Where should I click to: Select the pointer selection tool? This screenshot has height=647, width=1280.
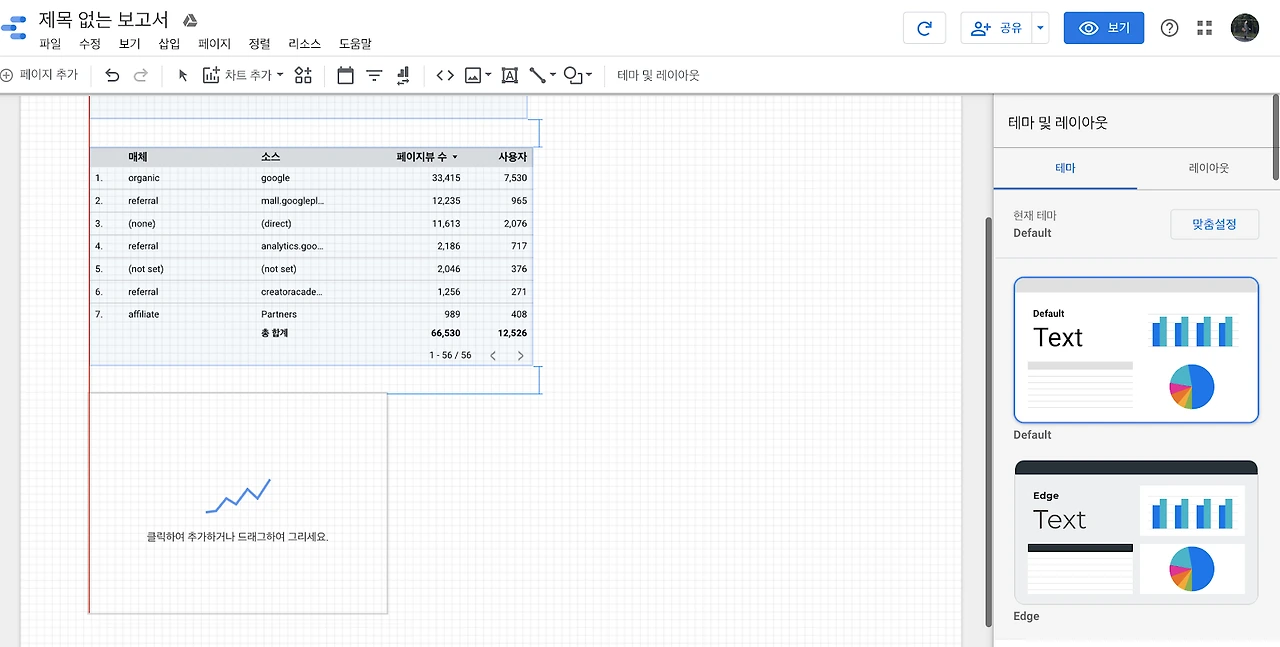(183, 75)
